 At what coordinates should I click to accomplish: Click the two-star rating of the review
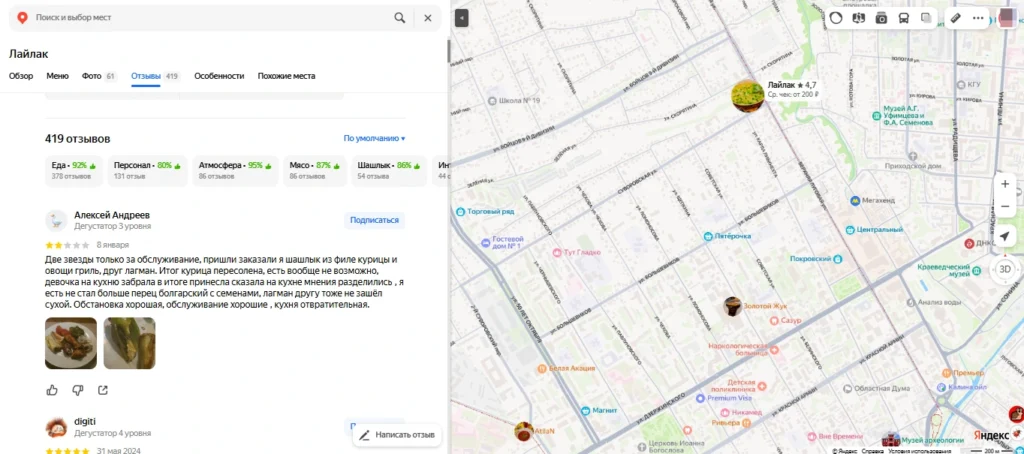67,245
